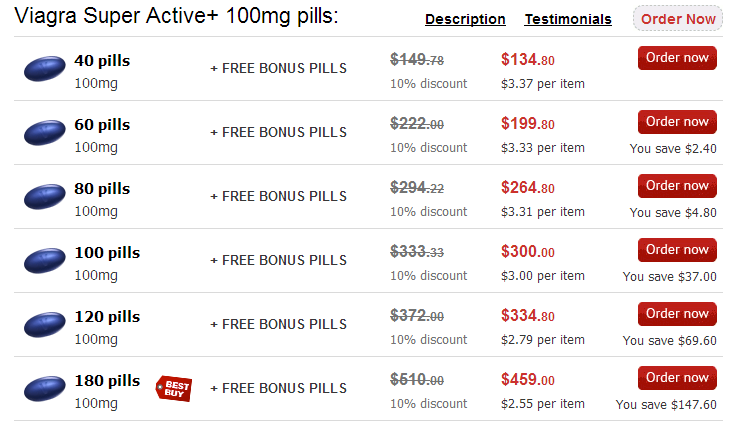This screenshot has height=423, width=734.
Task: Click the 180 pills label
Action: point(107,380)
